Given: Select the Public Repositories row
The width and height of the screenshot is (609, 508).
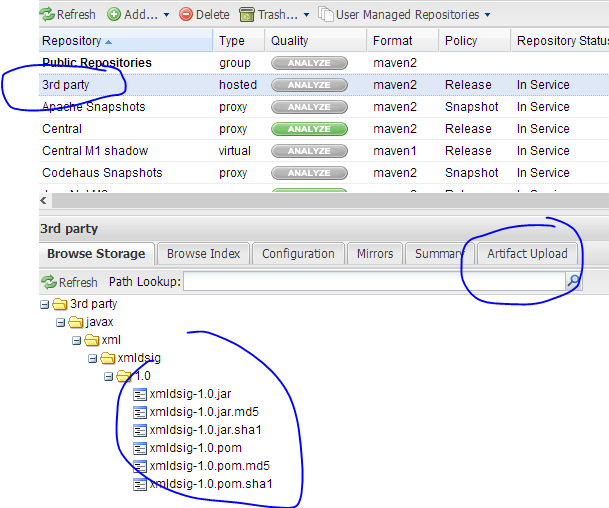Looking at the screenshot, I should pyautogui.click(x=324, y=63).
